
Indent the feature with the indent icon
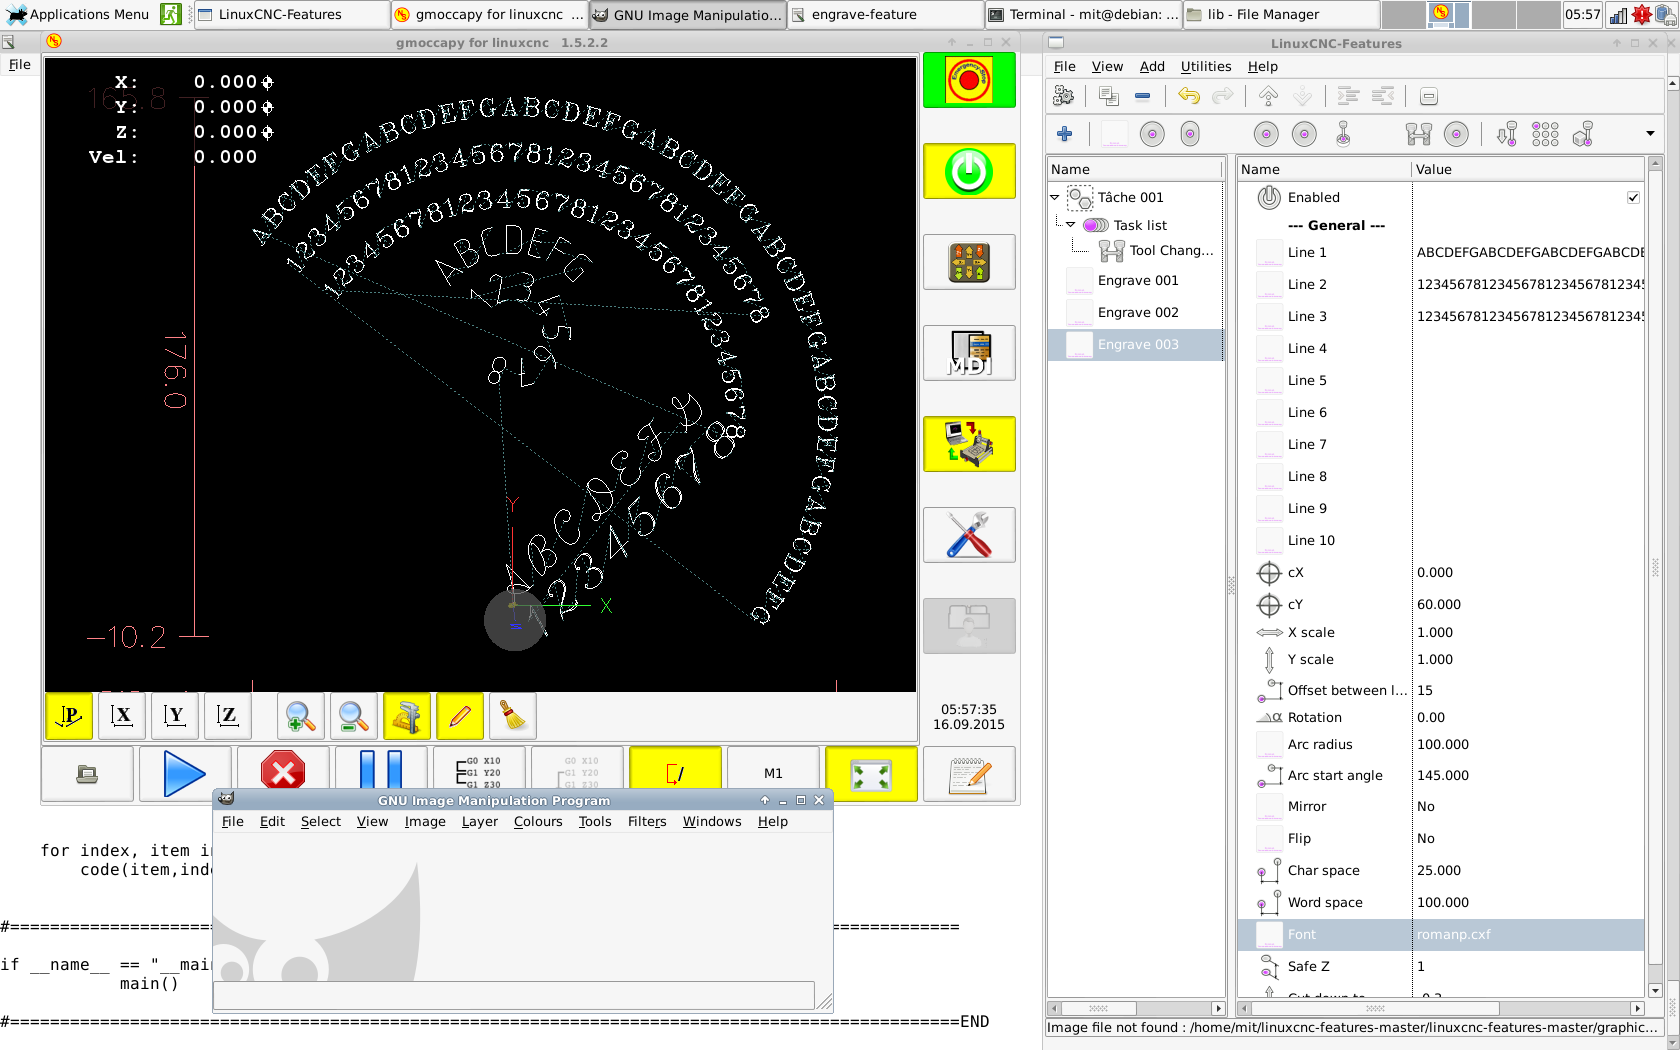coord(1348,96)
